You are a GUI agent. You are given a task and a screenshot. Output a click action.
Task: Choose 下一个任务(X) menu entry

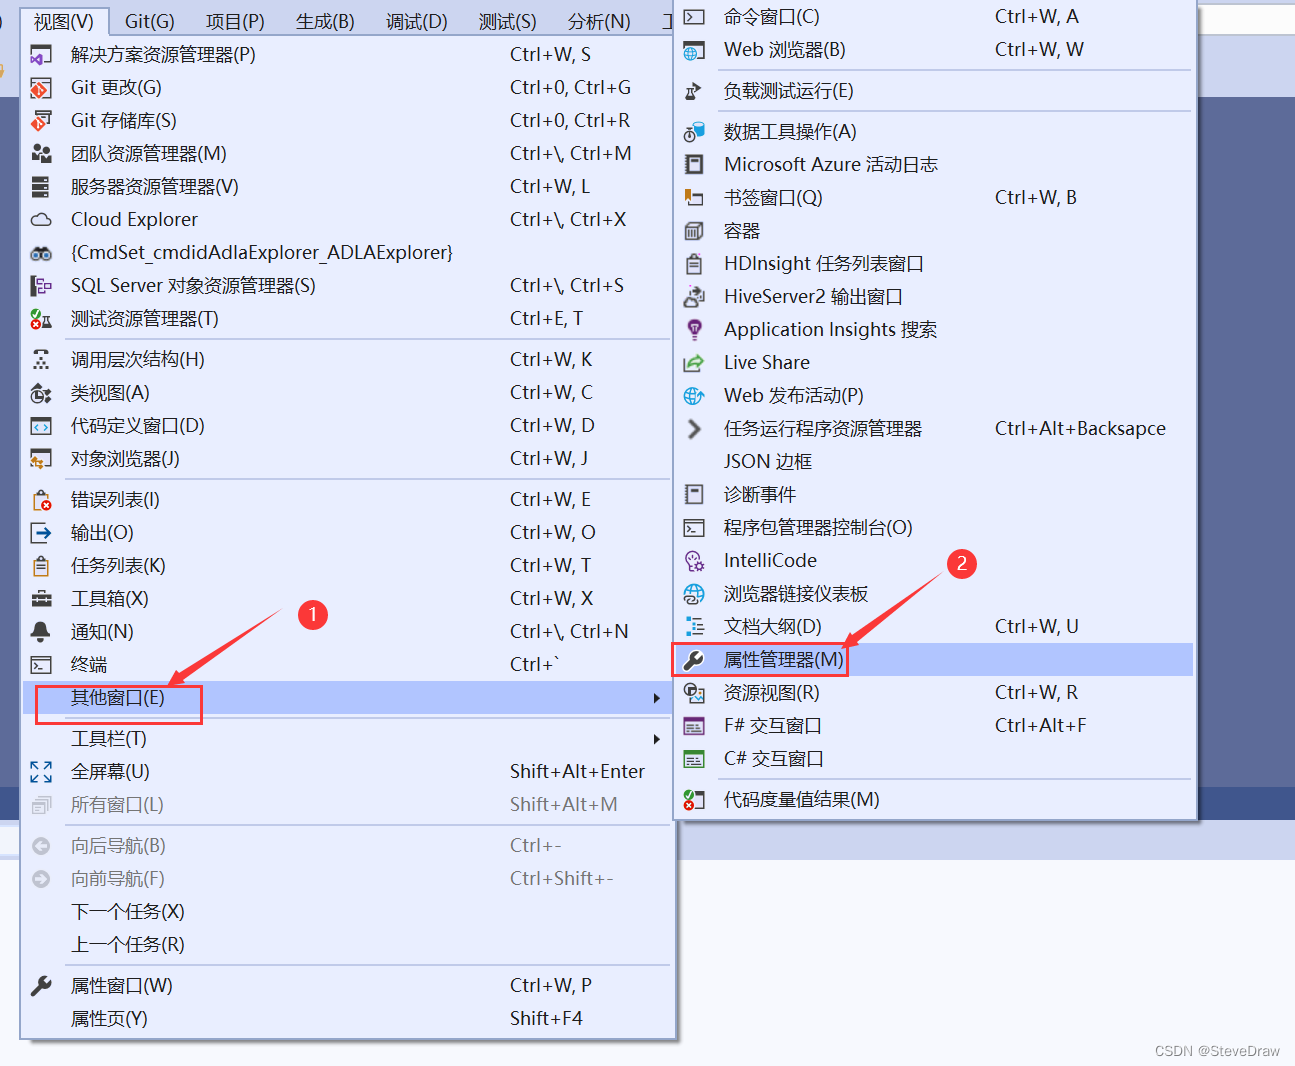tap(348, 912)
